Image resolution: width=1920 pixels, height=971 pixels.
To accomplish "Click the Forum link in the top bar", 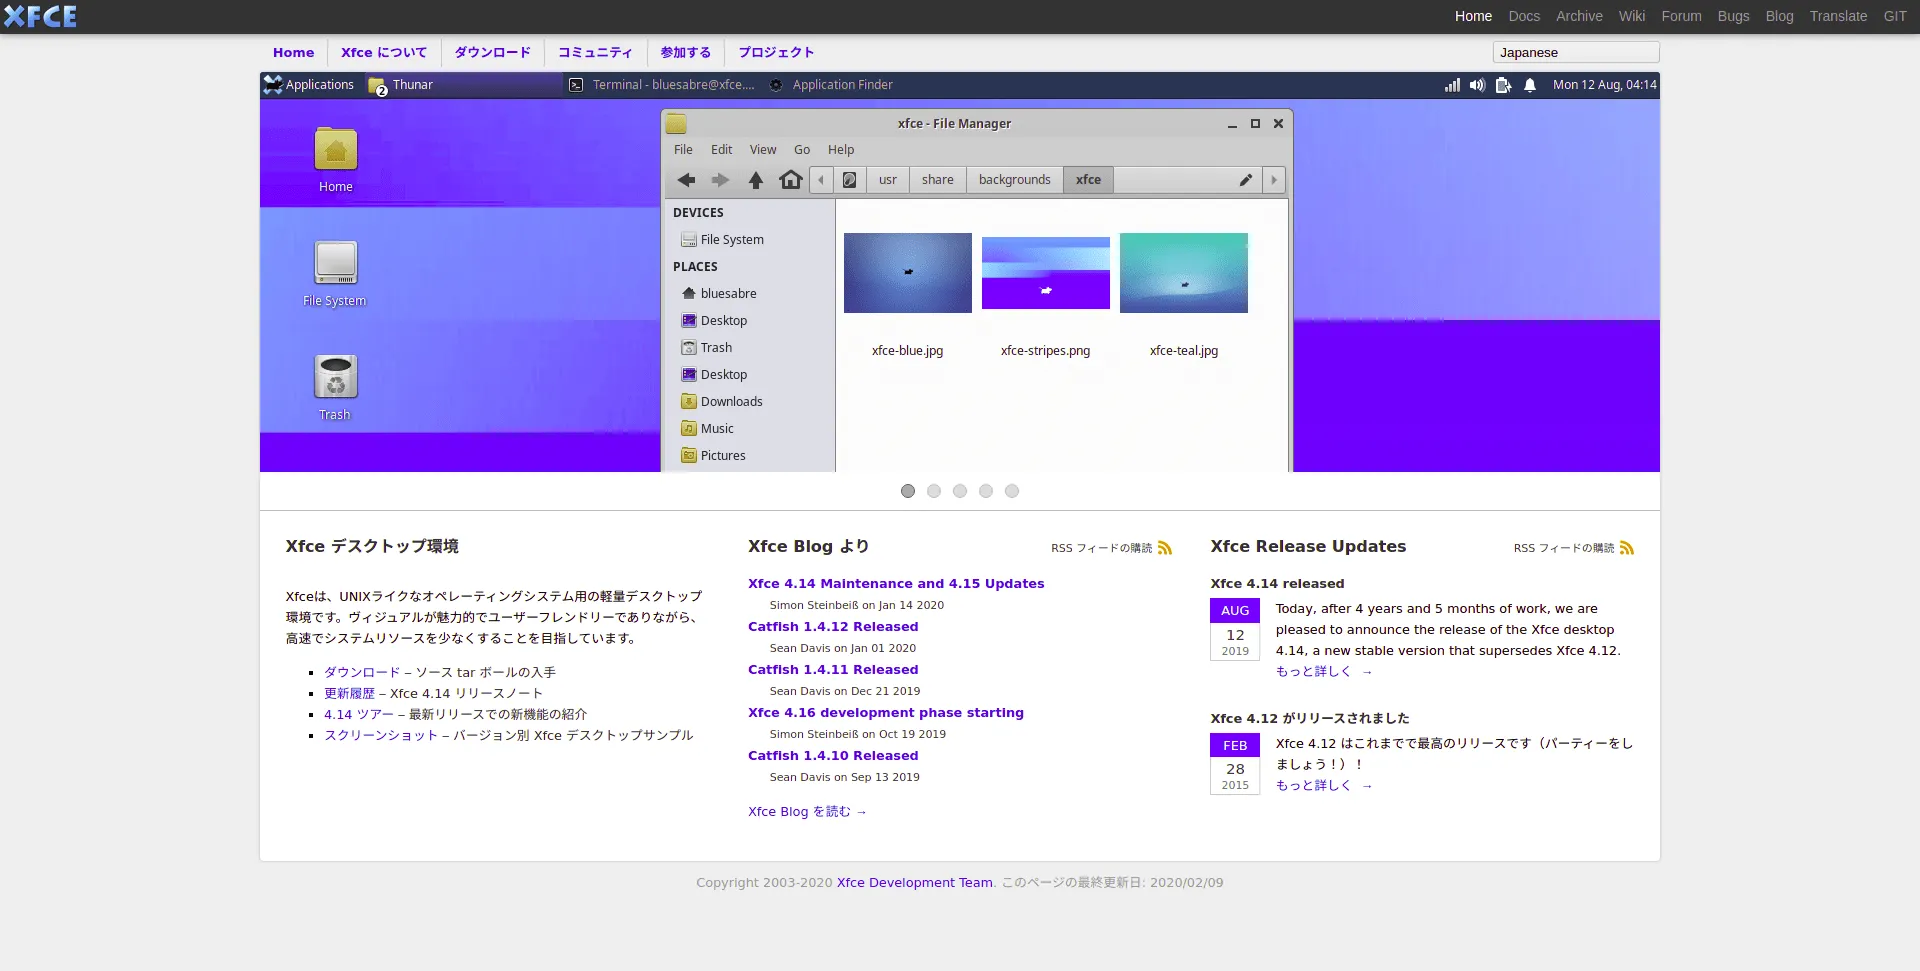I will pos(1681,16).
